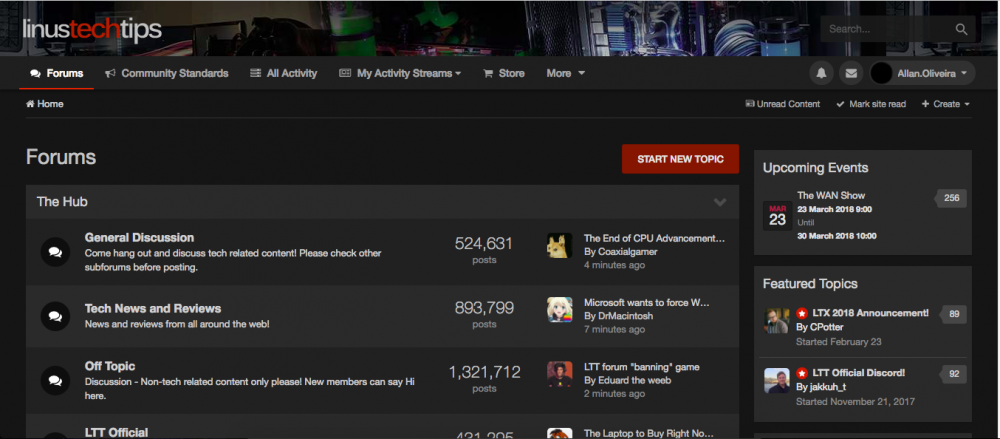1000x439 pixels.
Task: Open the Store link
Action: (x=504, y=73)
